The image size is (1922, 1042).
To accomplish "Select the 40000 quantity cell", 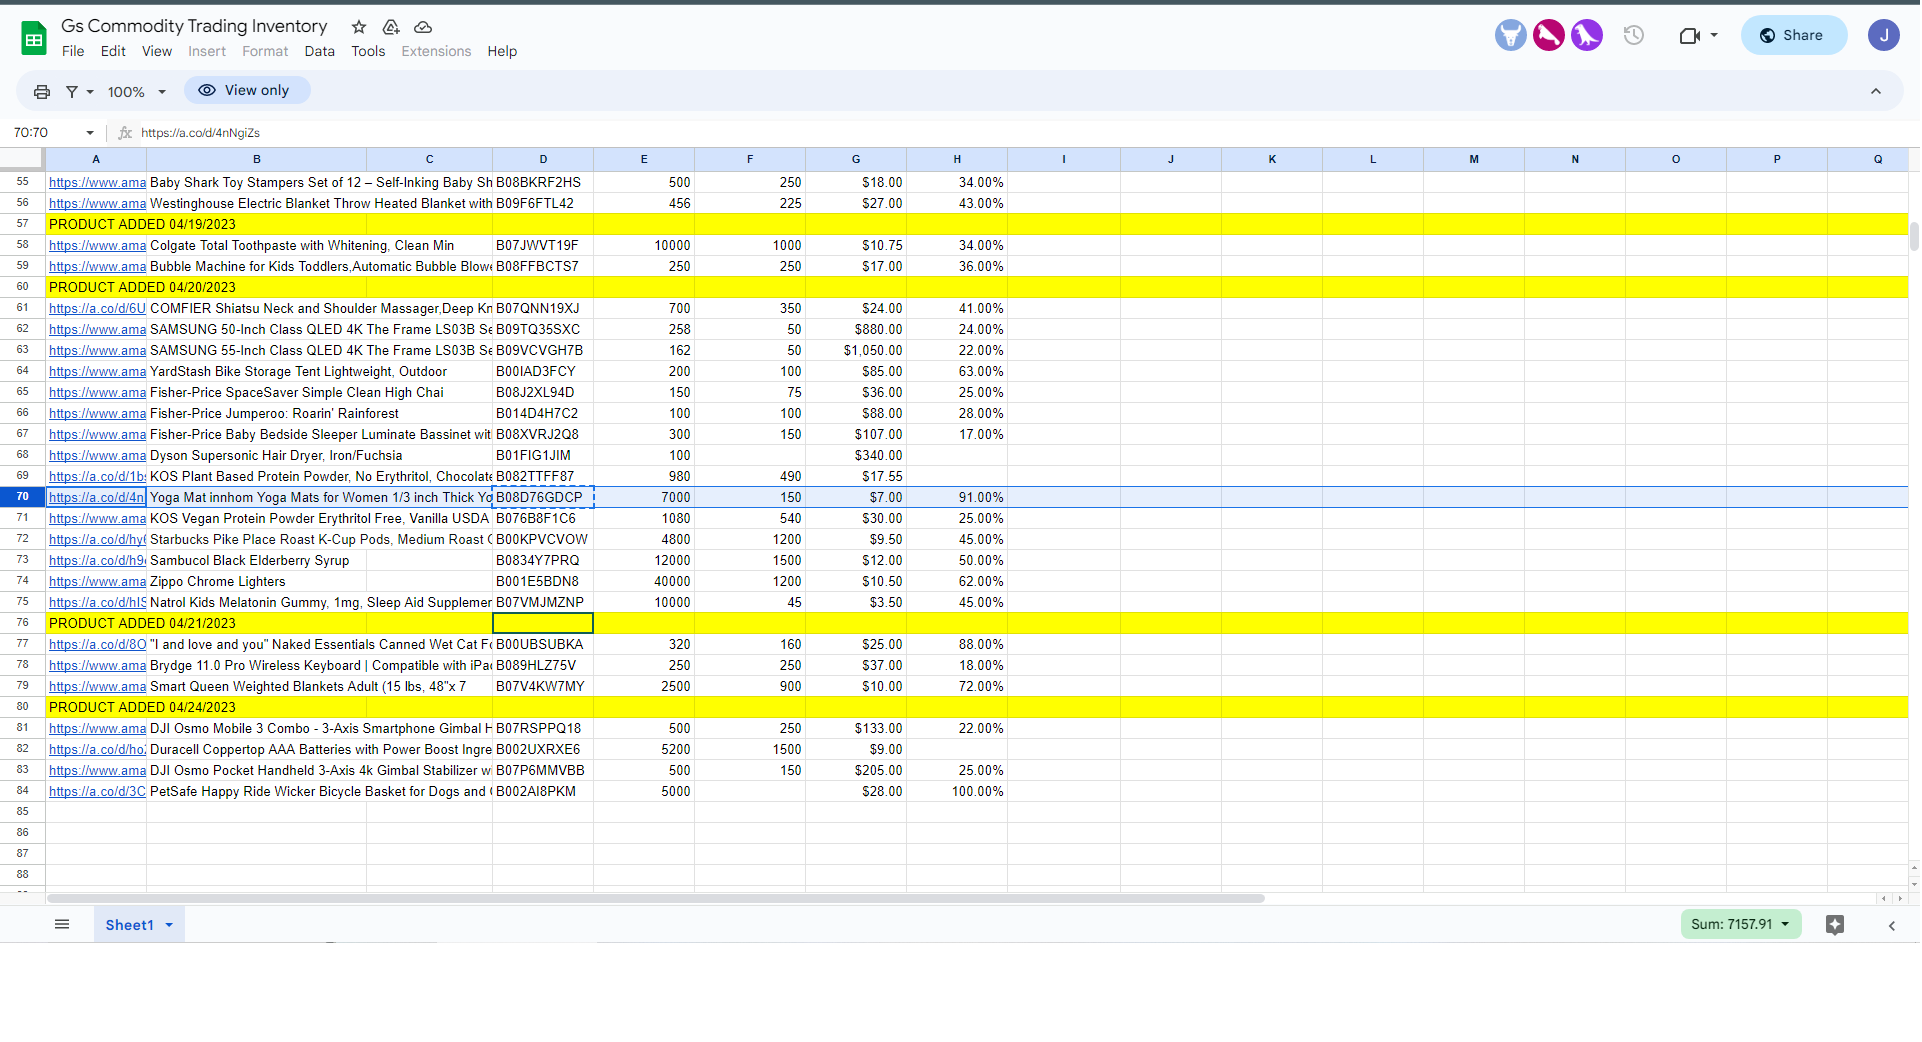I will click(644, 582).
